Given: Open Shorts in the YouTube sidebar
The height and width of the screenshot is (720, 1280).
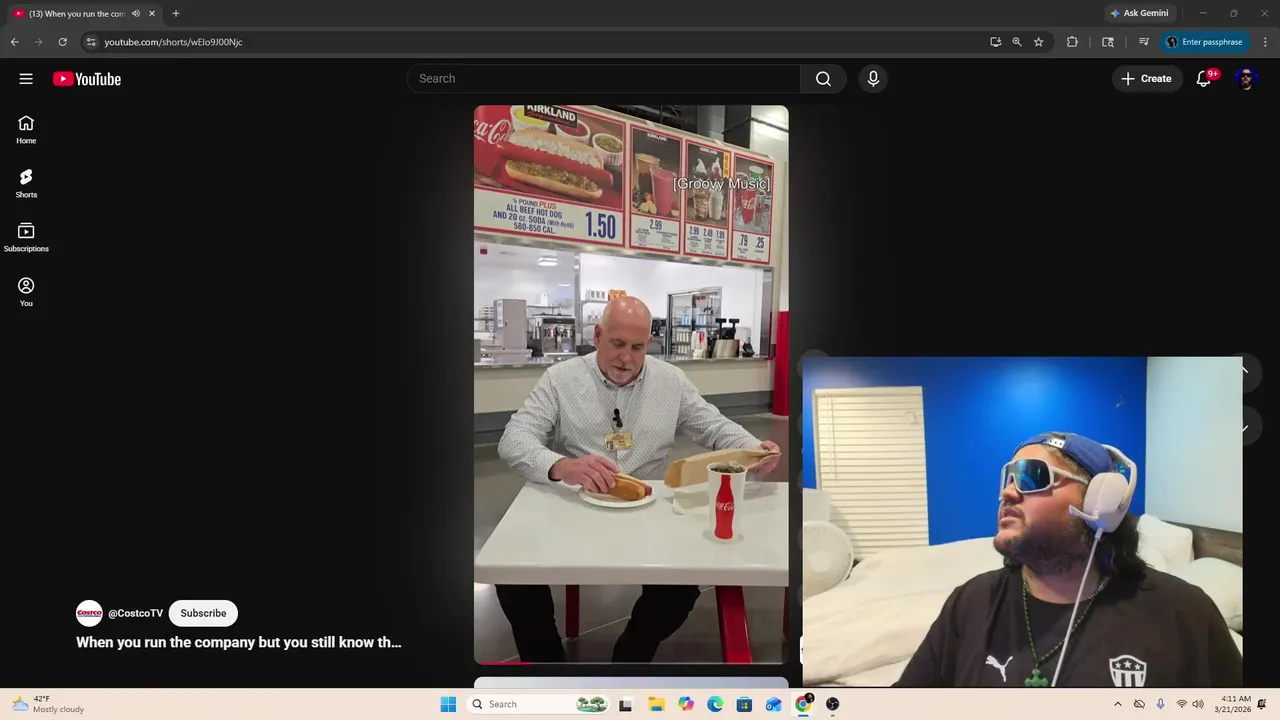Looking at the screenshot, I should (26, 183).
